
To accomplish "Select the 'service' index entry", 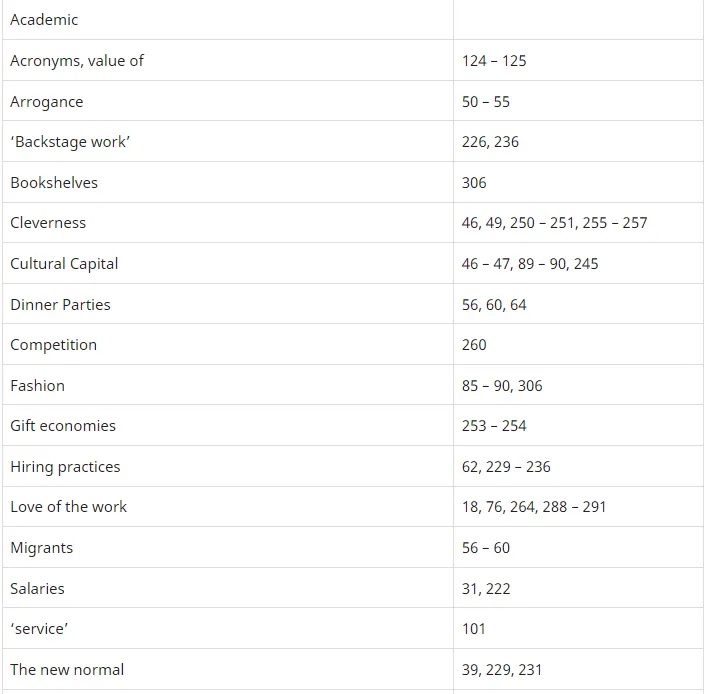I will point(39,629).
